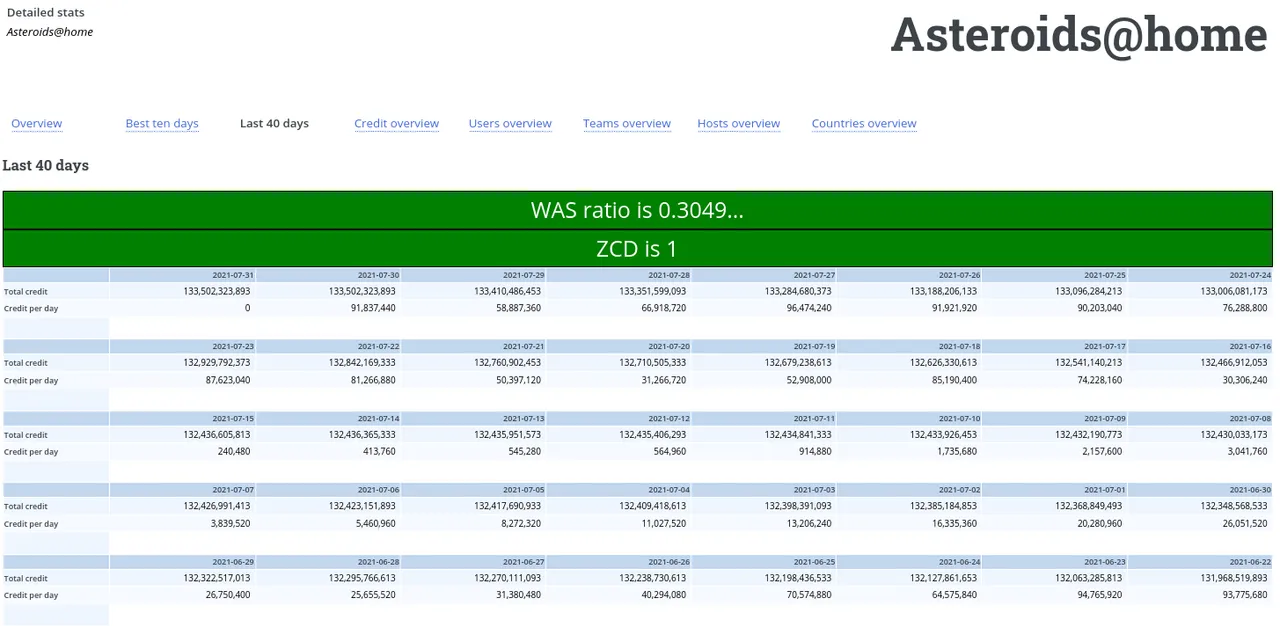This screenshot has width=1280, height=626.
Task: Select date header 2021-07-31
Action: (x=233, y=275)
